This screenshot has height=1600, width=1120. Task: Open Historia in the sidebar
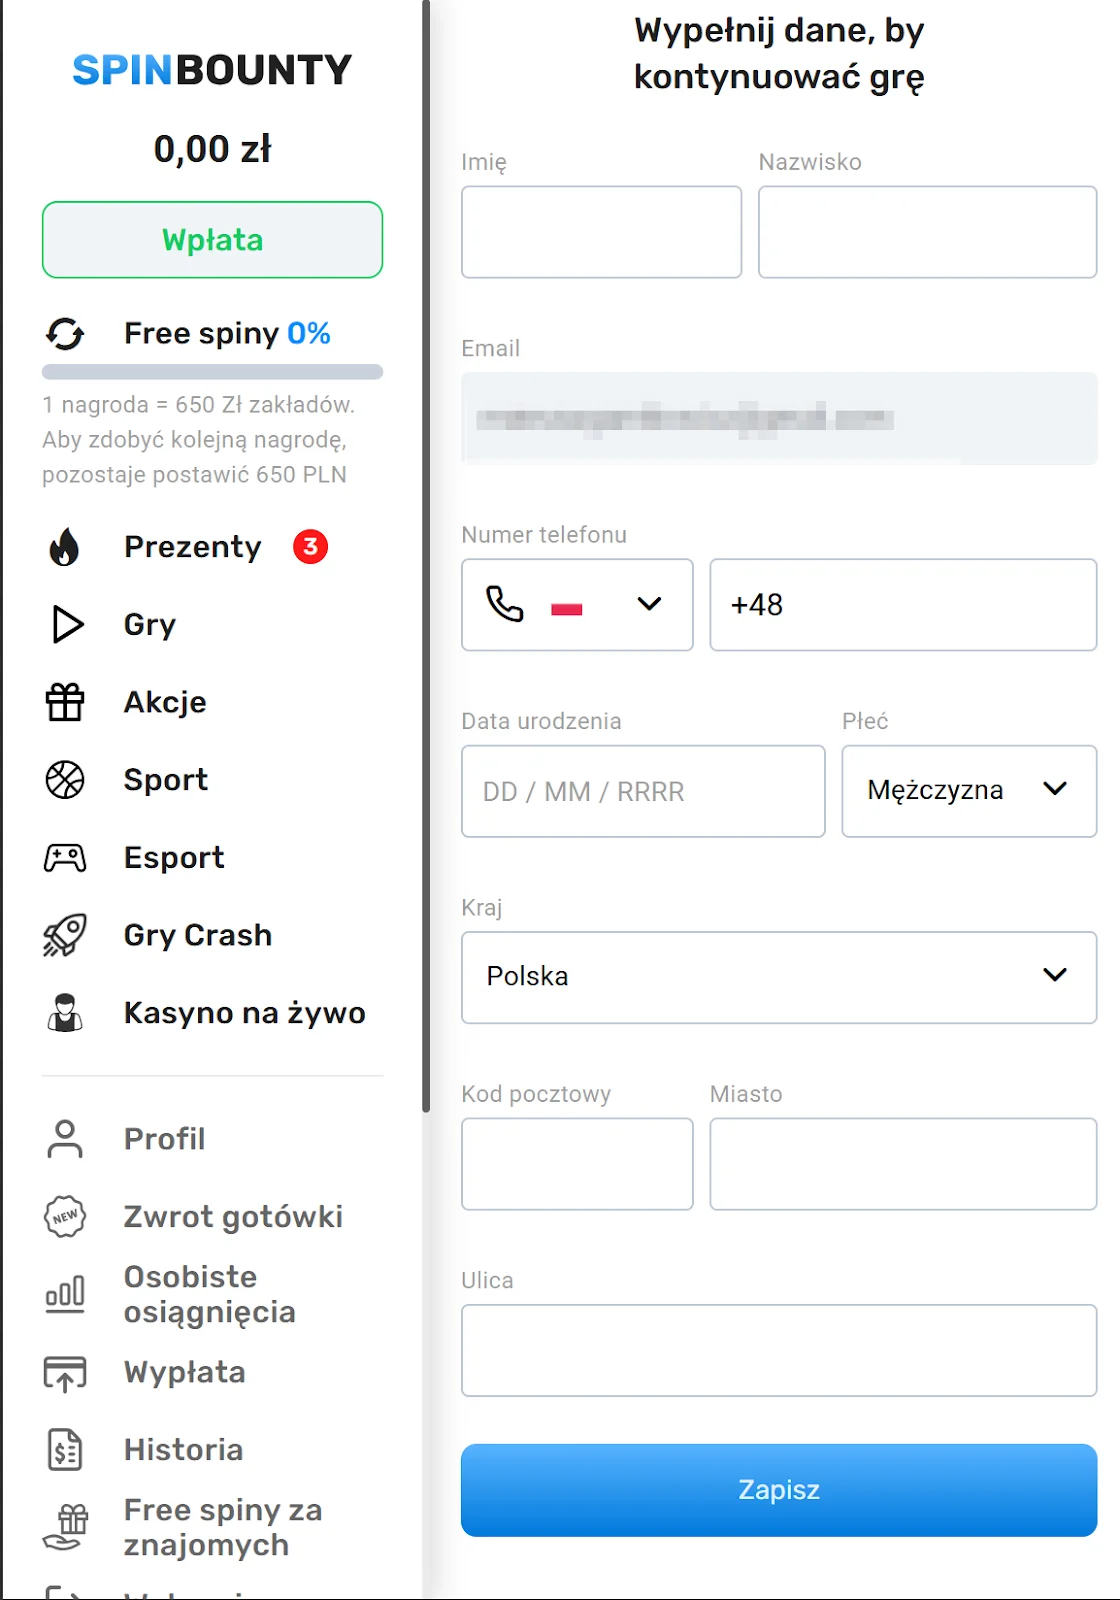coord(183,1450)
